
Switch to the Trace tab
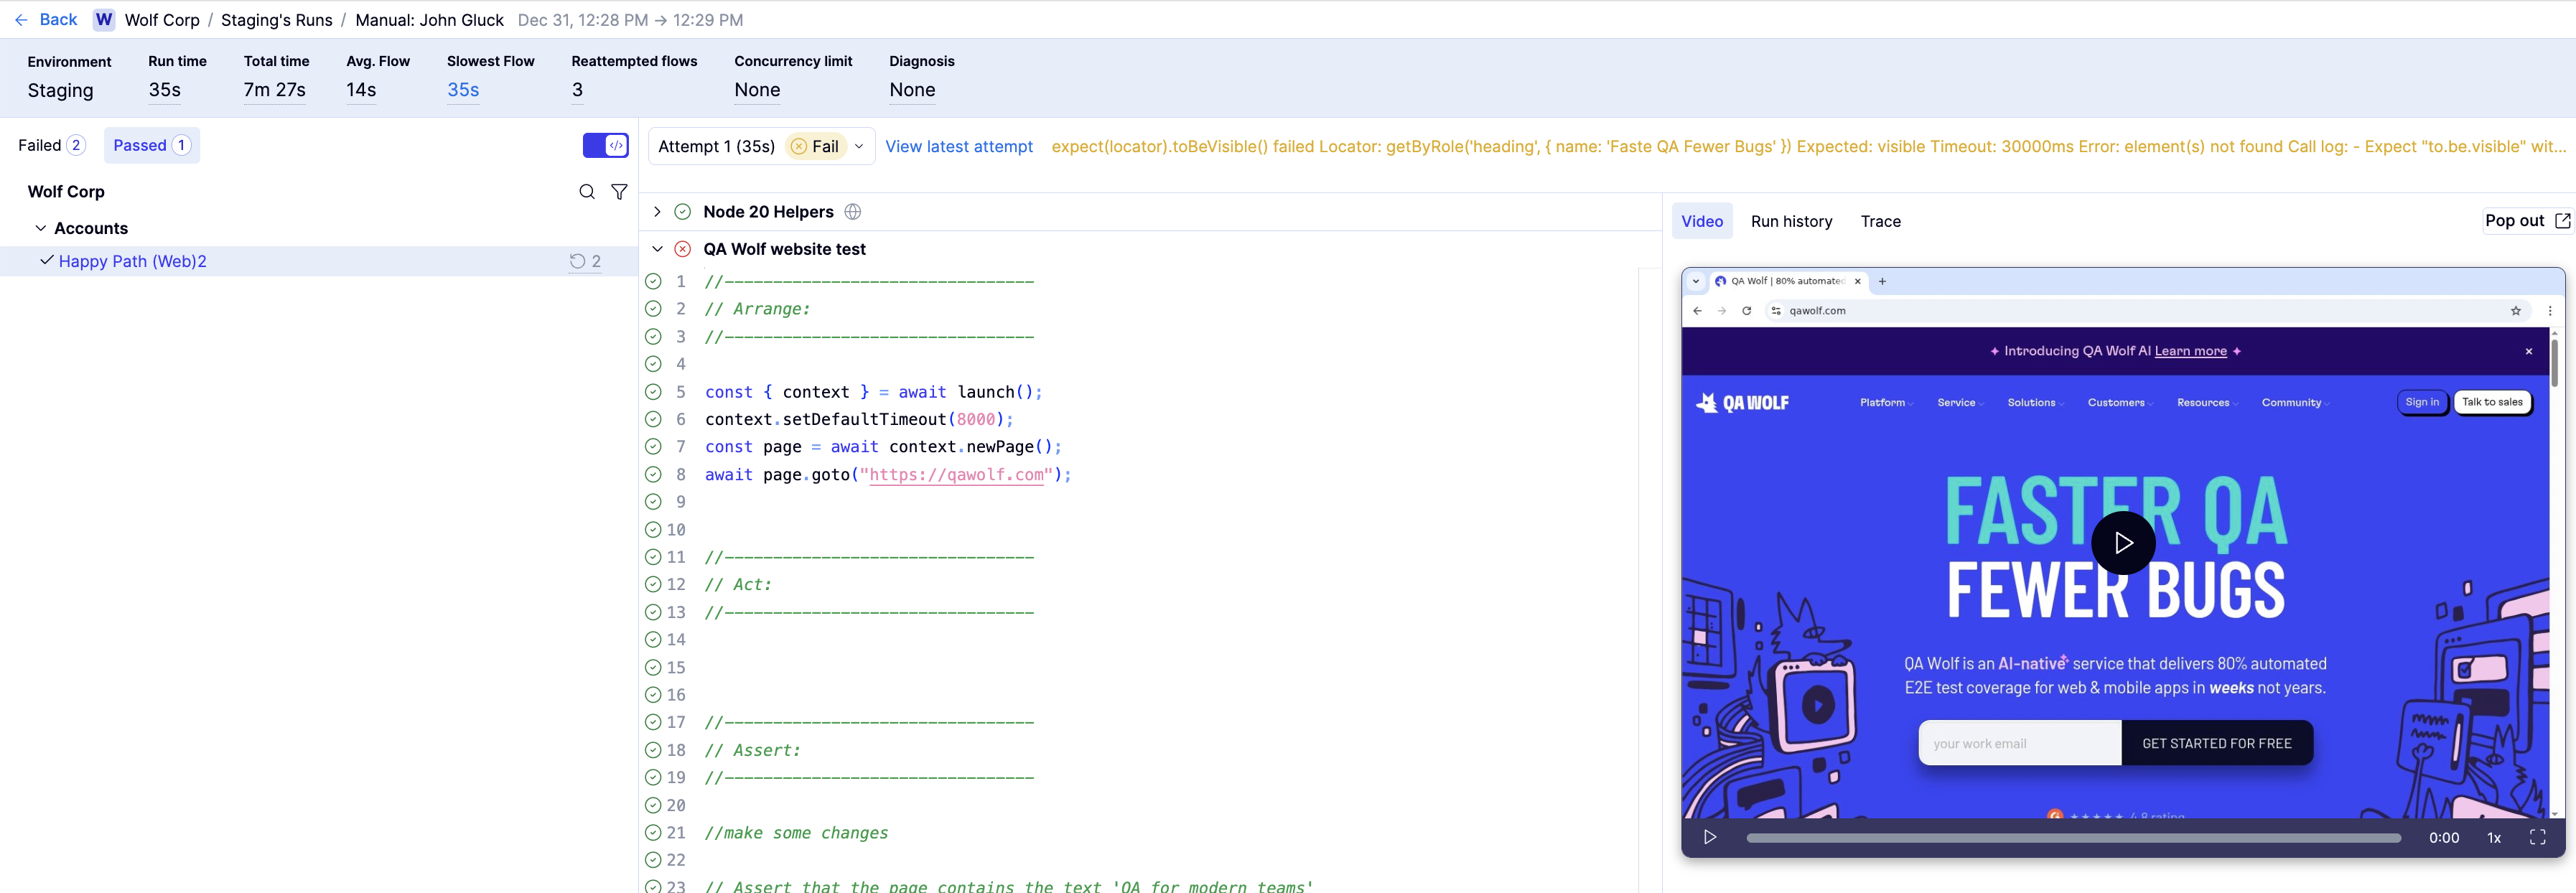pos(1880,221)
